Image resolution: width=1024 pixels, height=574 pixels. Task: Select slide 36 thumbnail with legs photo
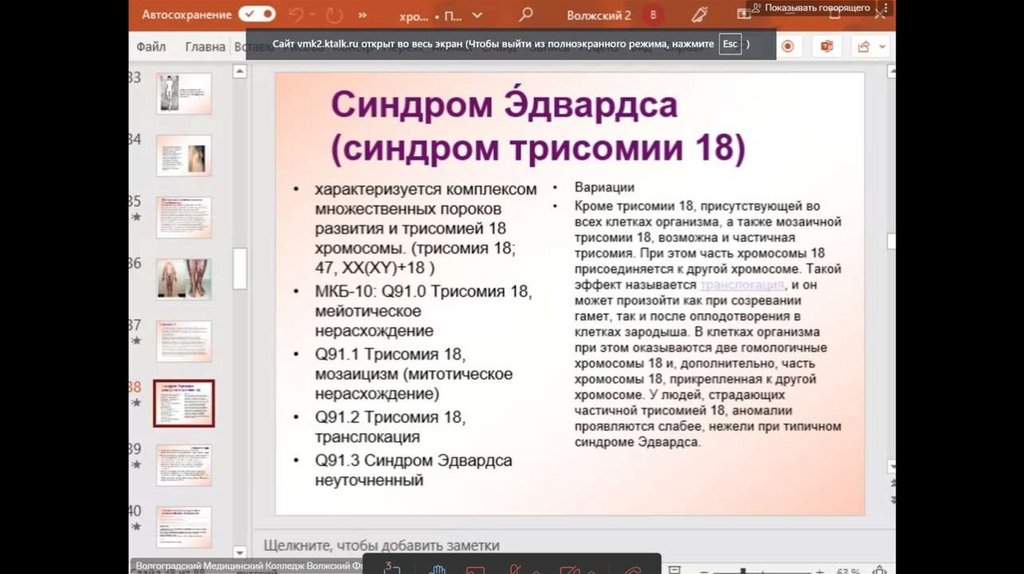(x=183, y=279)
